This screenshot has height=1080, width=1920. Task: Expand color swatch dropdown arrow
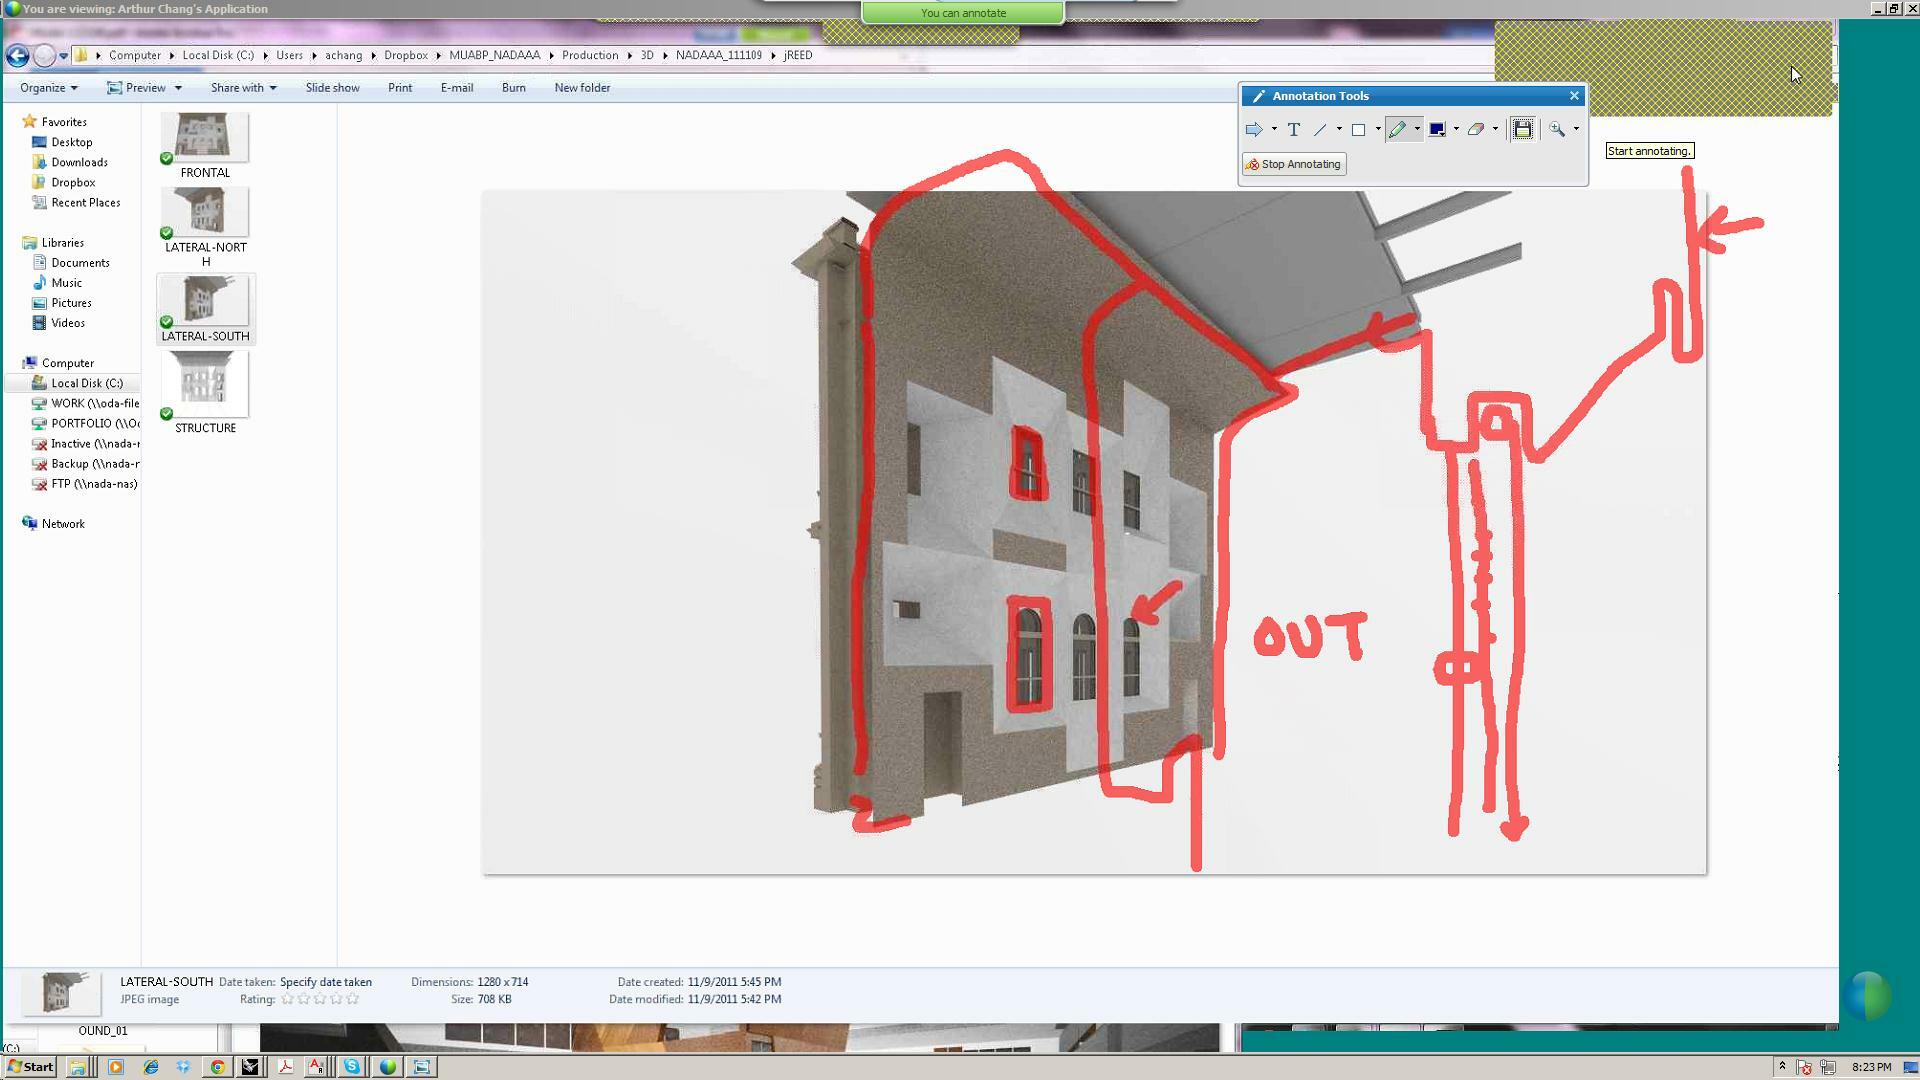[x=1456, y=129]
